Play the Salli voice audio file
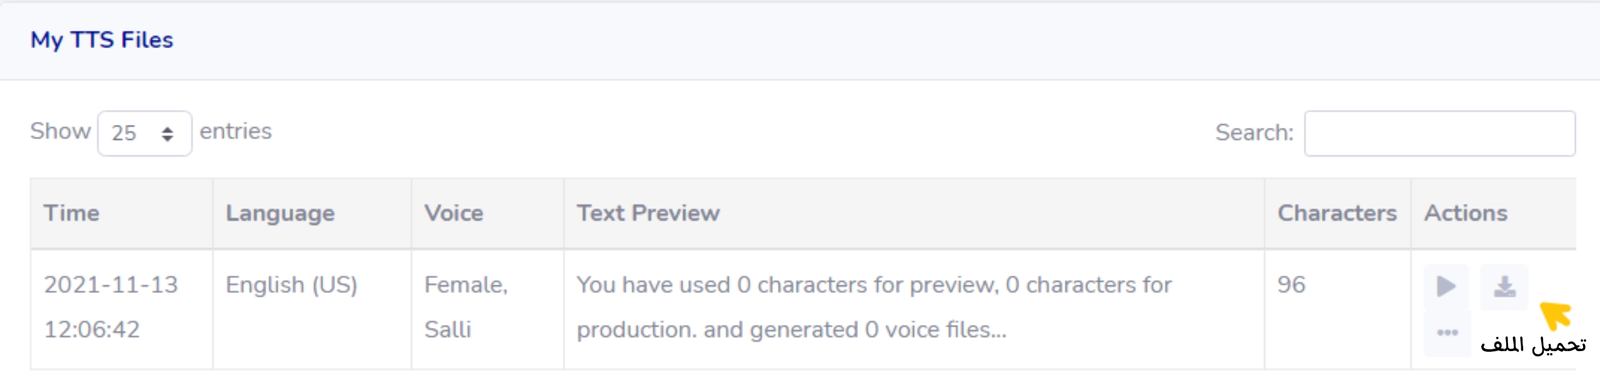 (1446, 287)
